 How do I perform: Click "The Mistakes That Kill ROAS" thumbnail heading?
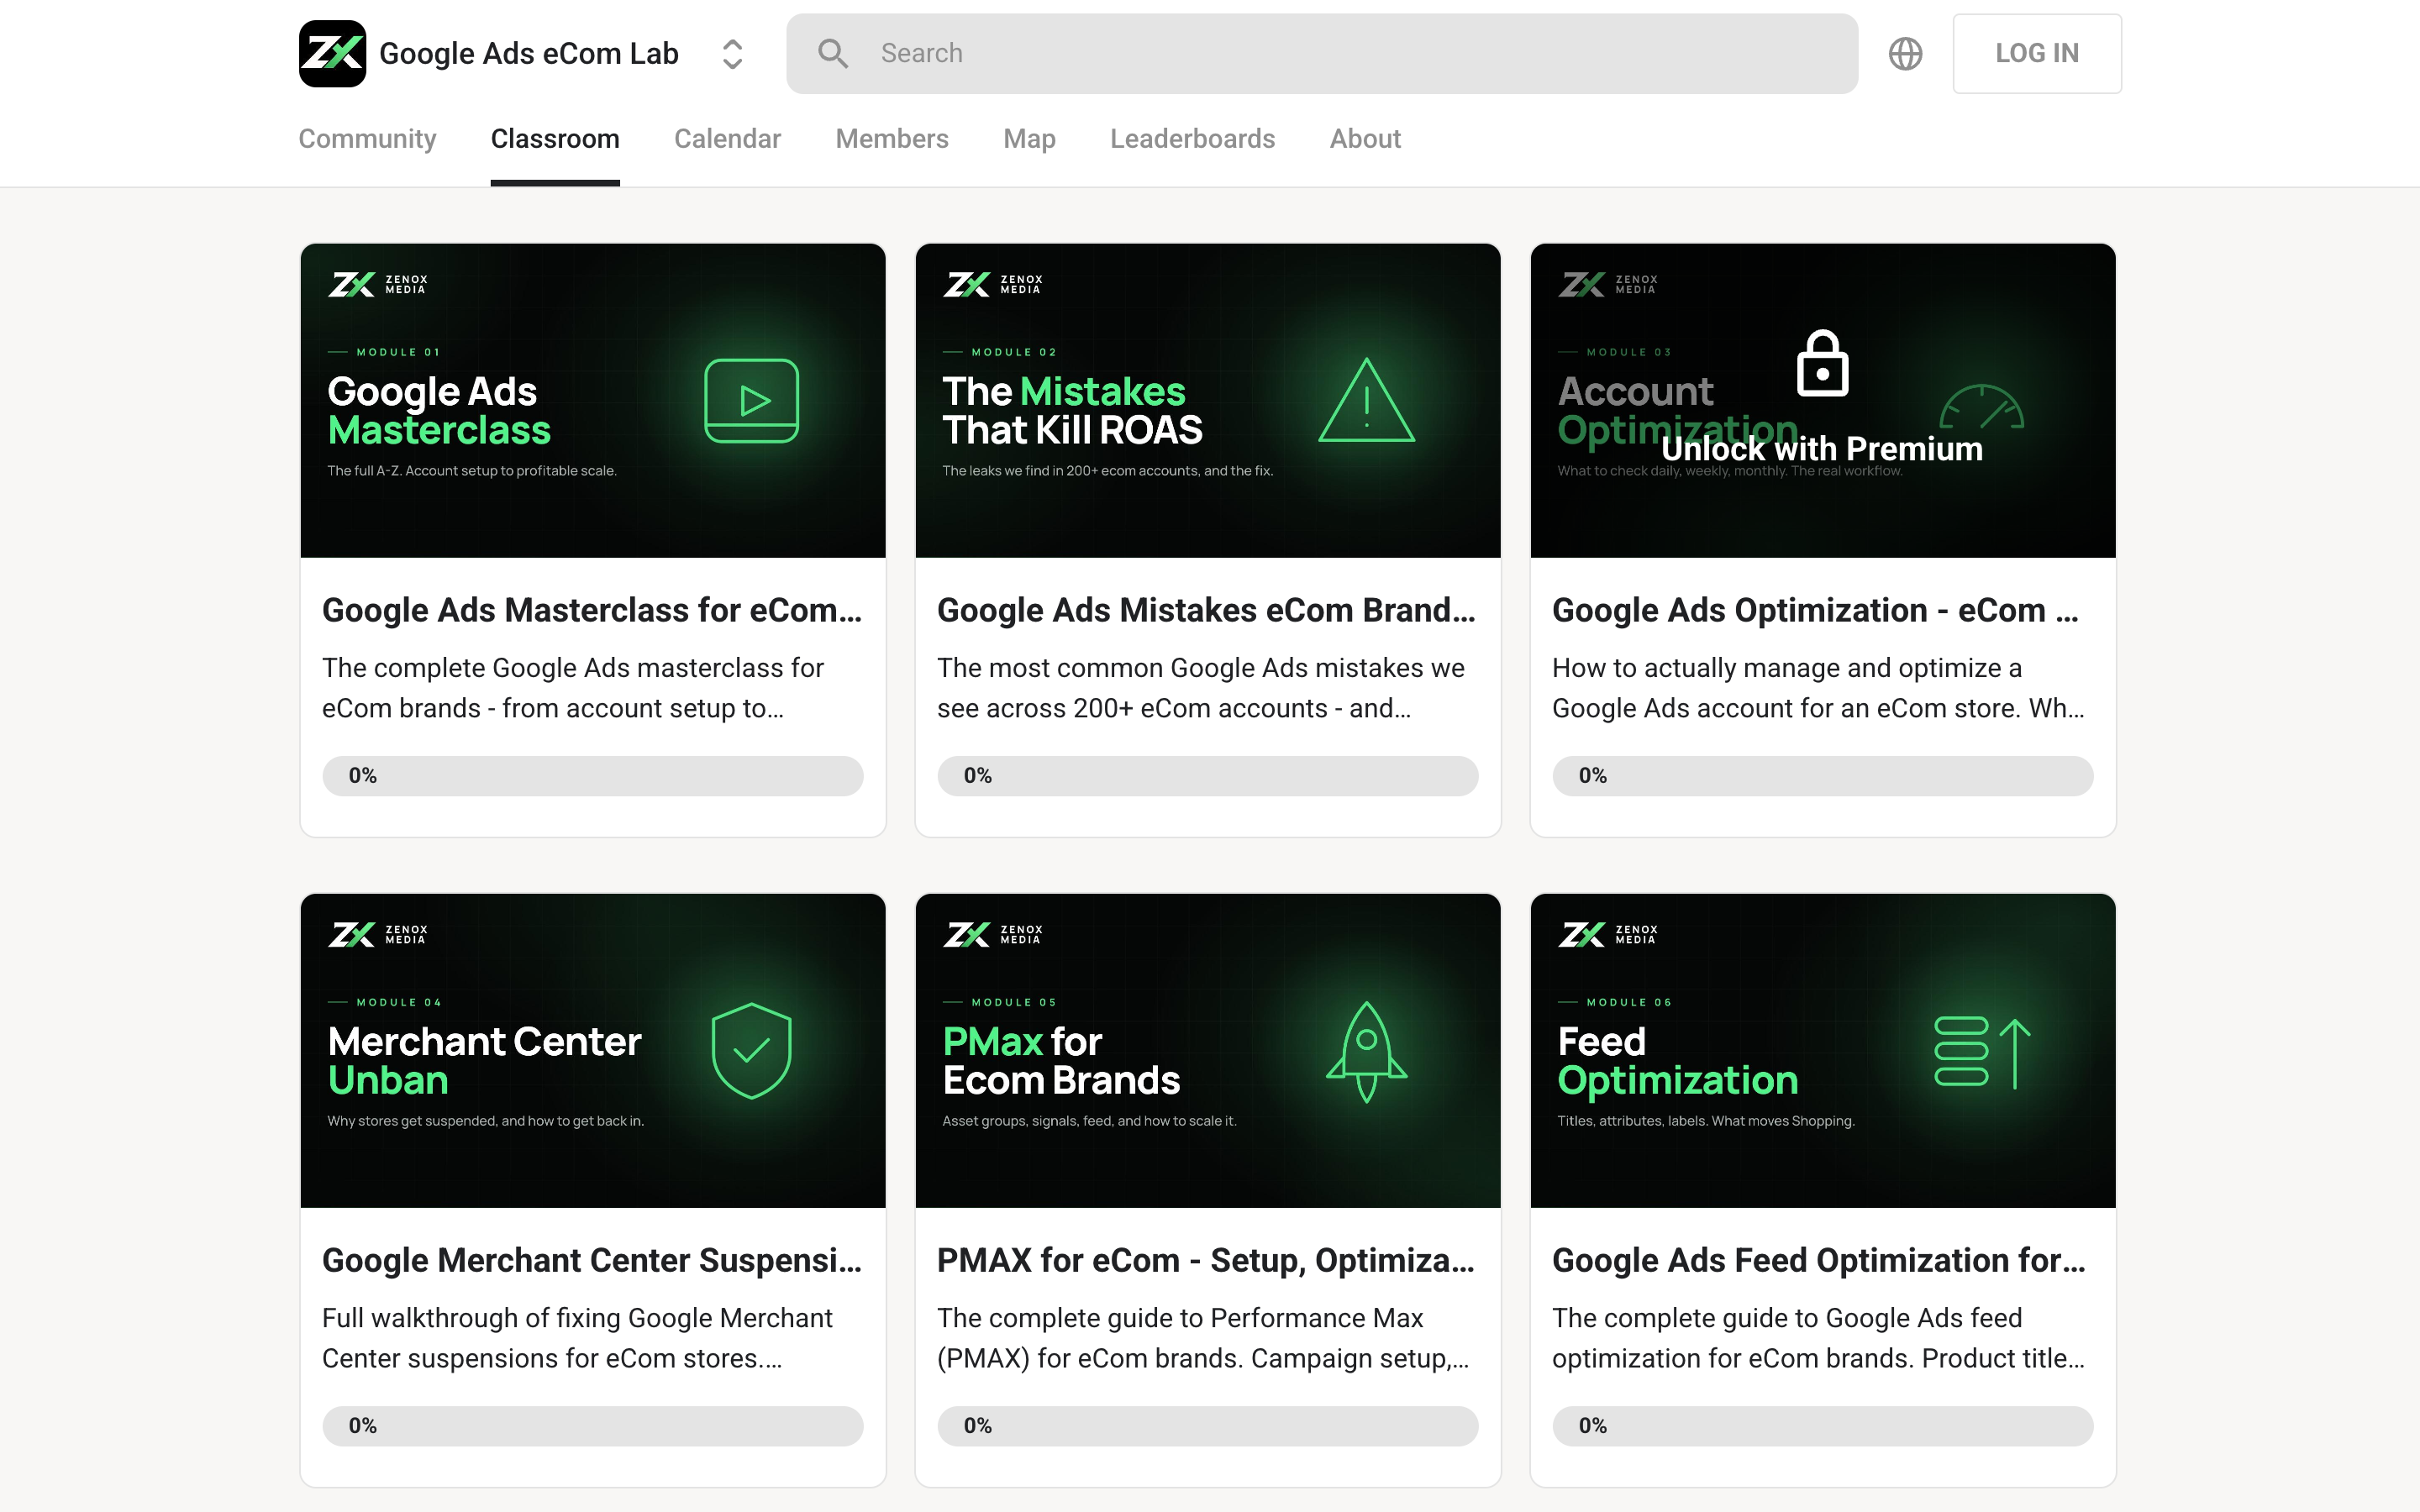(x=1072, y=410)
